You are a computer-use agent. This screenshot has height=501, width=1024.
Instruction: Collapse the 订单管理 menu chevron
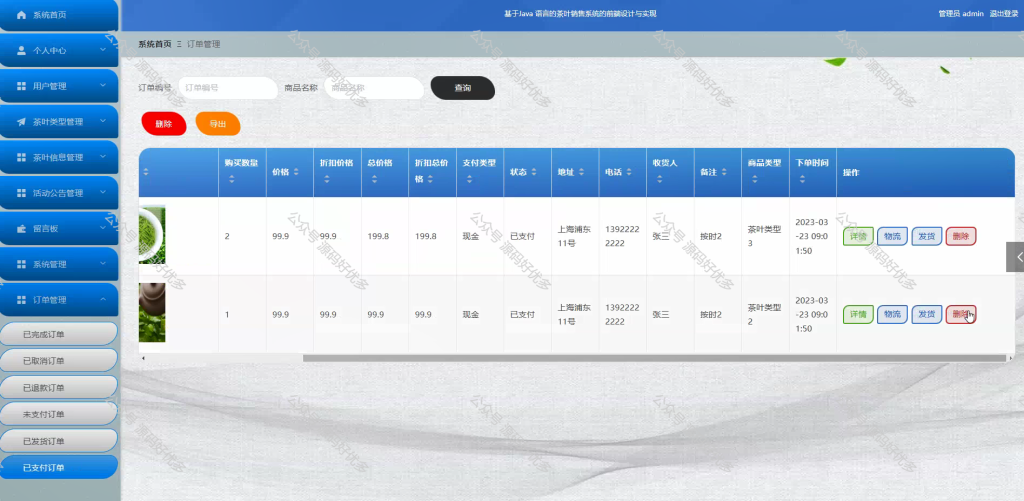click(103, 299)
